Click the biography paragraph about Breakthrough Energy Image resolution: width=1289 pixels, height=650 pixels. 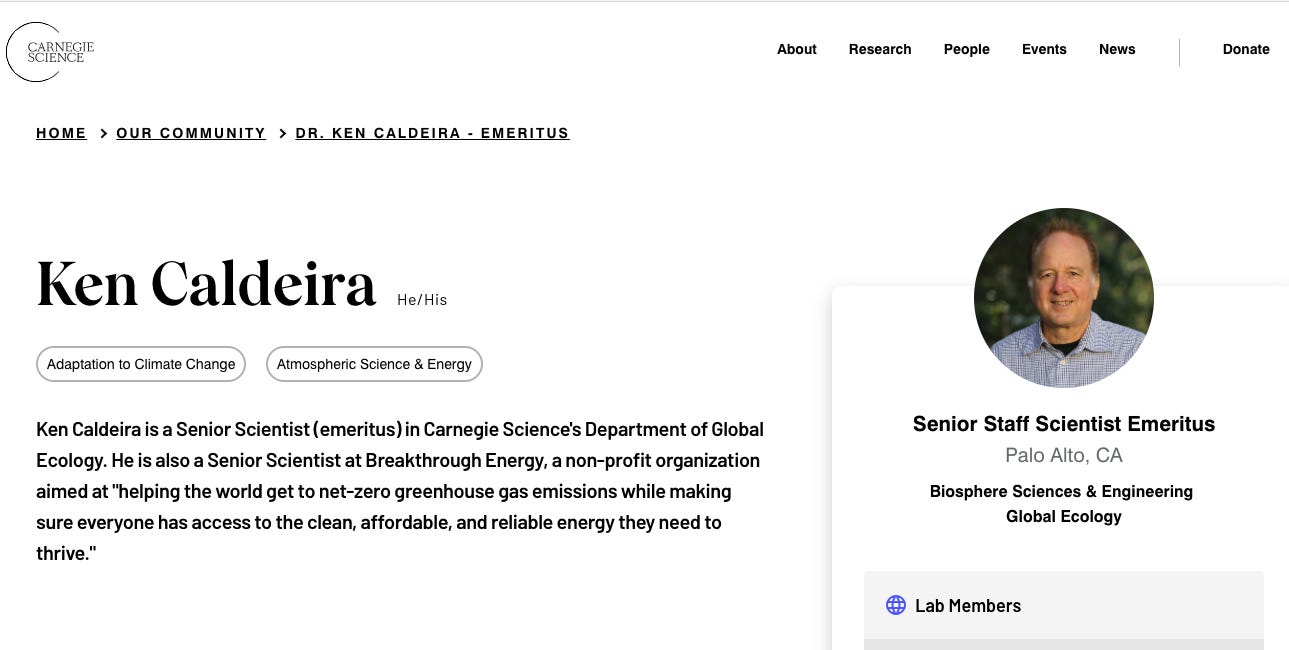pyautogui.click(x=400, y=491)
